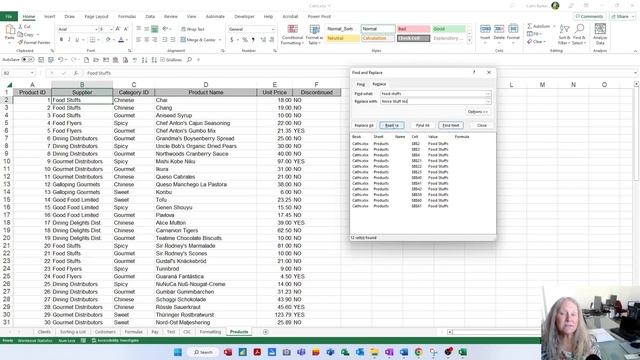Toggle Bold formatting

pyautogui.click(x=61, y=40)
